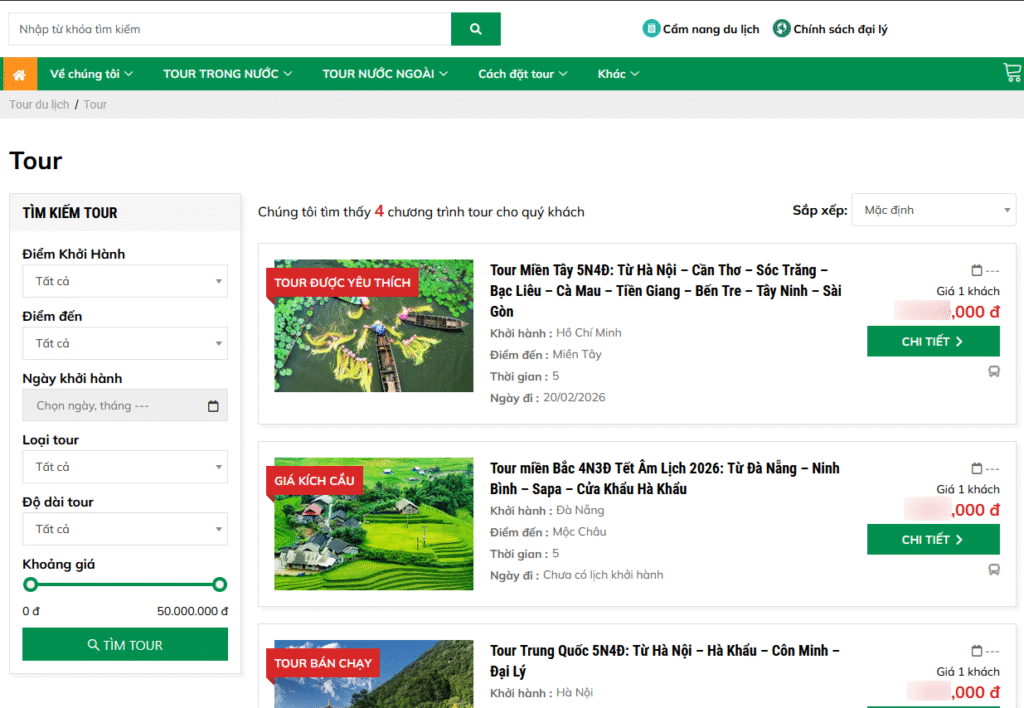Click the Chính sách đại lý globe icon
1024x708 pixels.
click(781, 29)
